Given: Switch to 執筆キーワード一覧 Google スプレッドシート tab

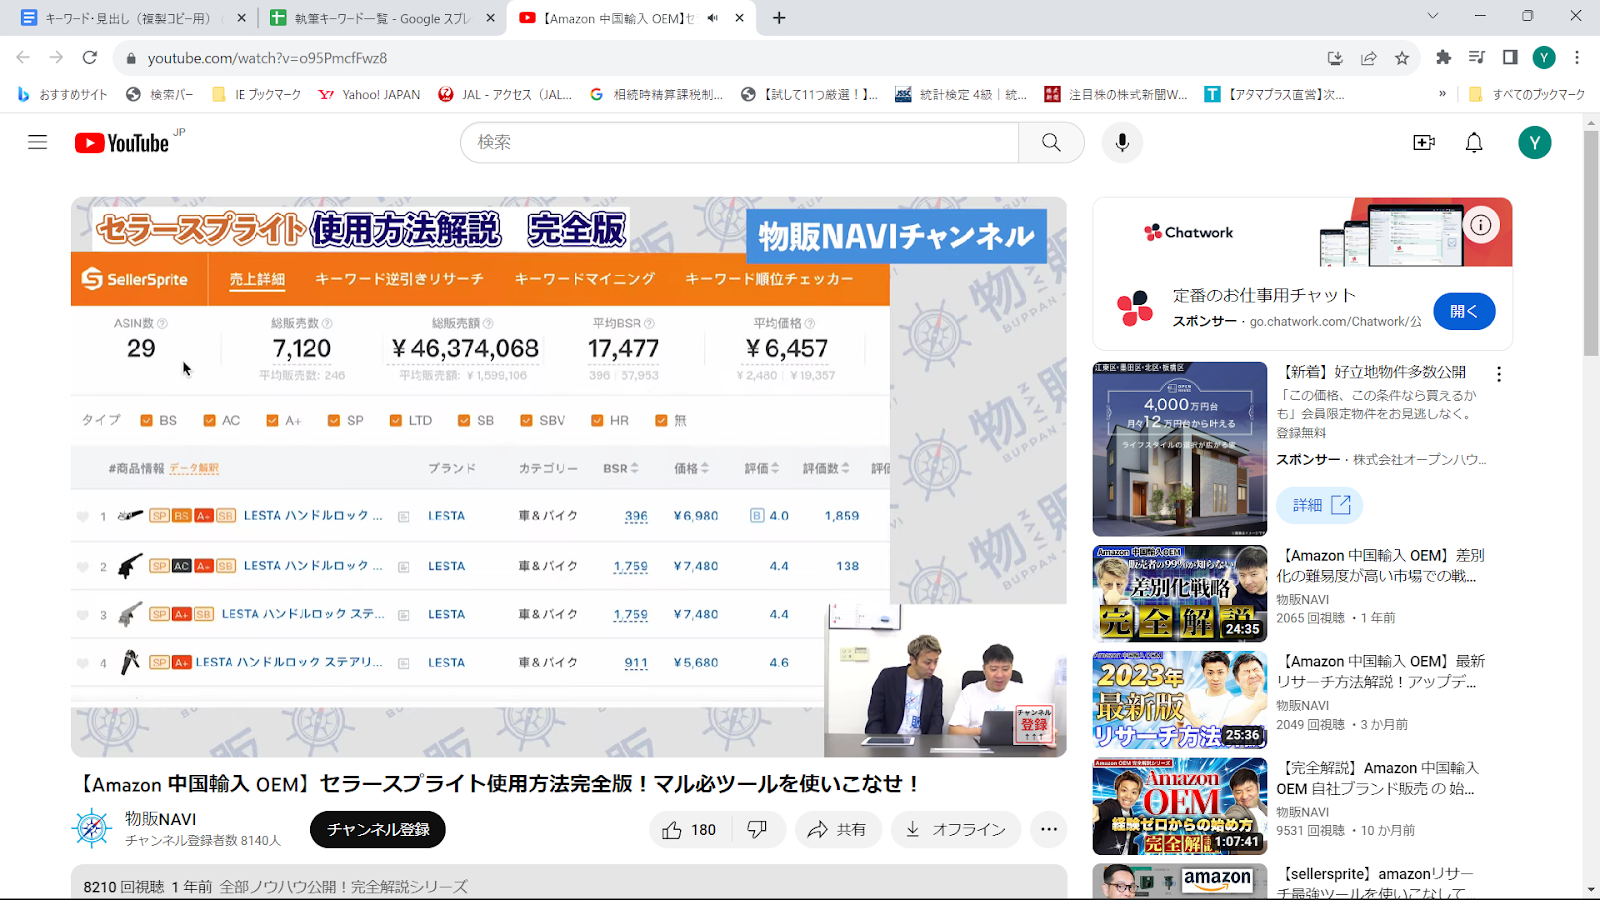Looking at the screenshot, I should (x=382, y=18).
